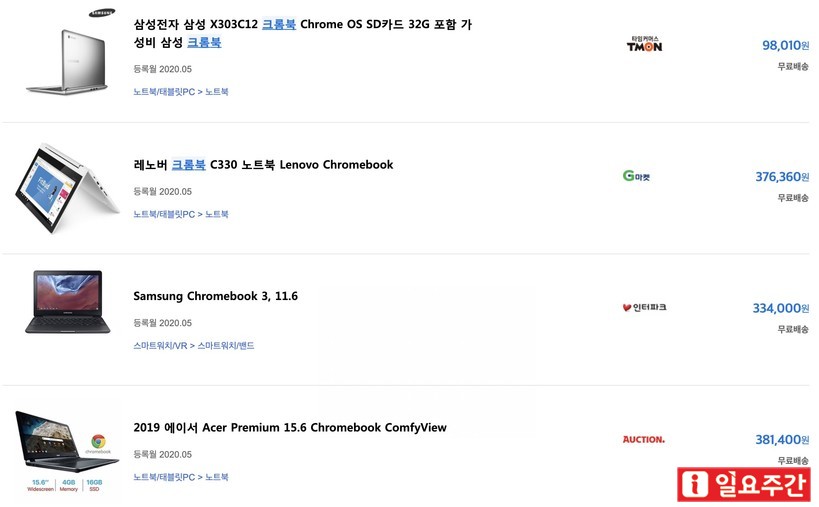The width and height of the screenshot is (819, 507).
Task: Click the 334,000원 price
Action: pyautogui.click(x=780, y=308)
